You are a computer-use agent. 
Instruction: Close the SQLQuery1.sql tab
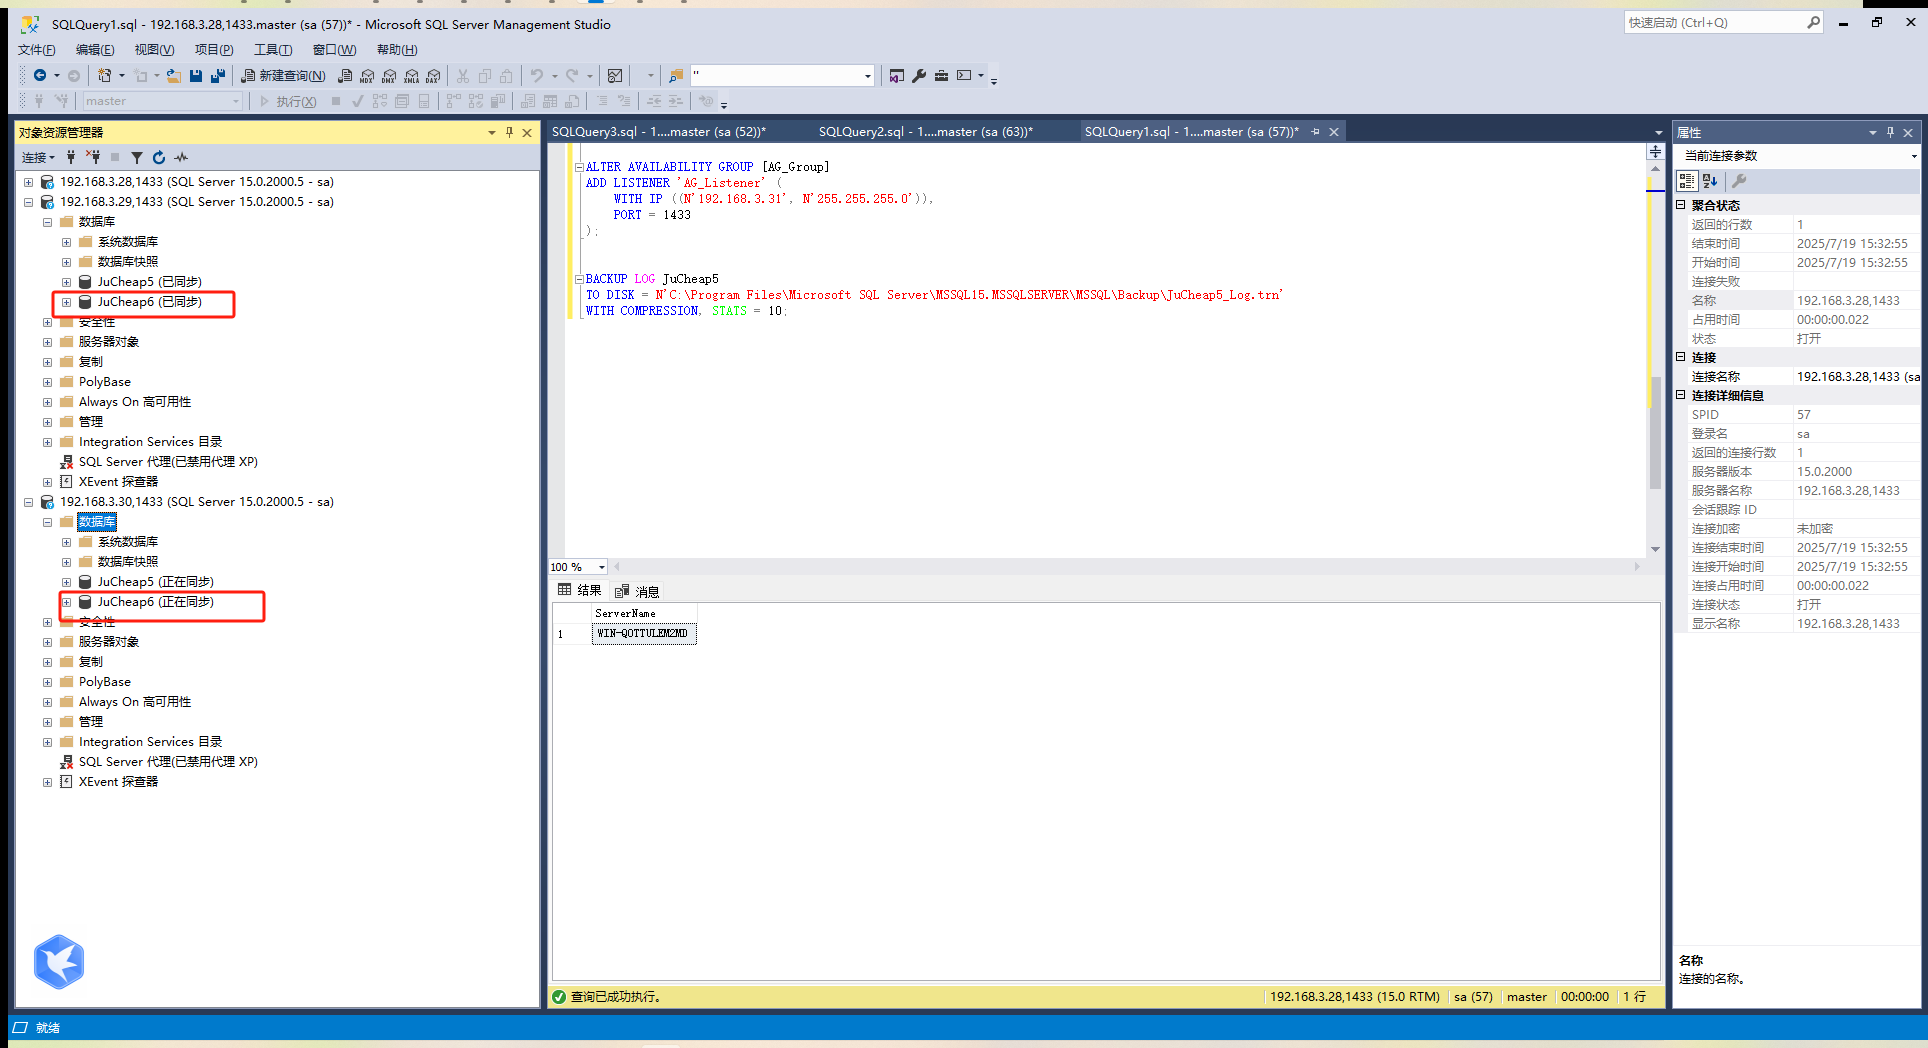[1334, 132]
